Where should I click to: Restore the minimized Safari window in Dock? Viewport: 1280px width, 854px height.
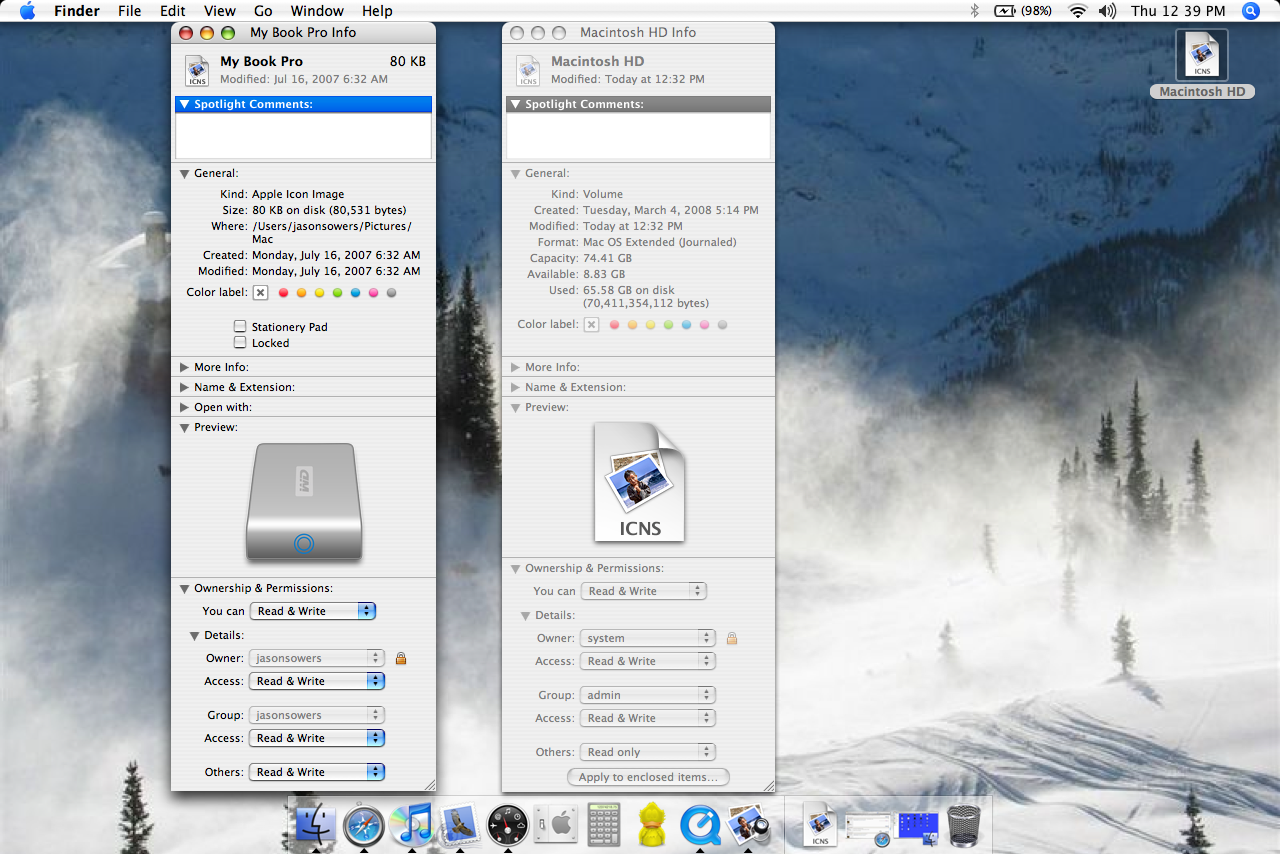867,827
